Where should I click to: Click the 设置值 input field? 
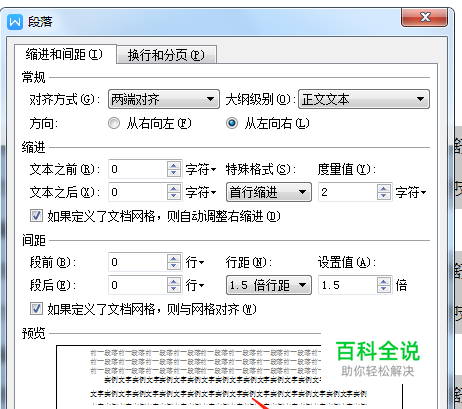point(347,285)
